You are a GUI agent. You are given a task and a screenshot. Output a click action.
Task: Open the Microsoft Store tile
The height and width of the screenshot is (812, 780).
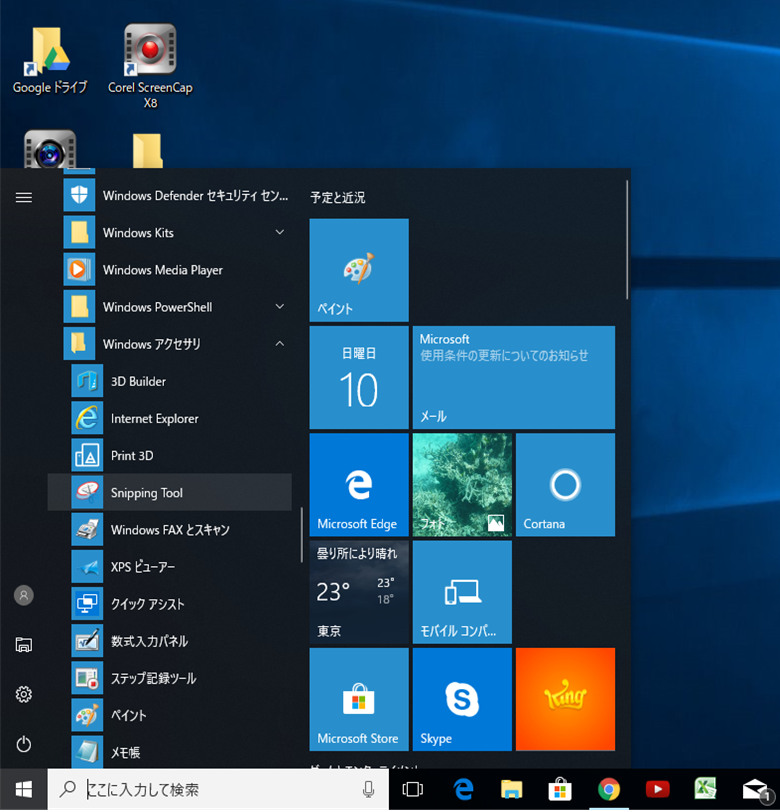359,699
